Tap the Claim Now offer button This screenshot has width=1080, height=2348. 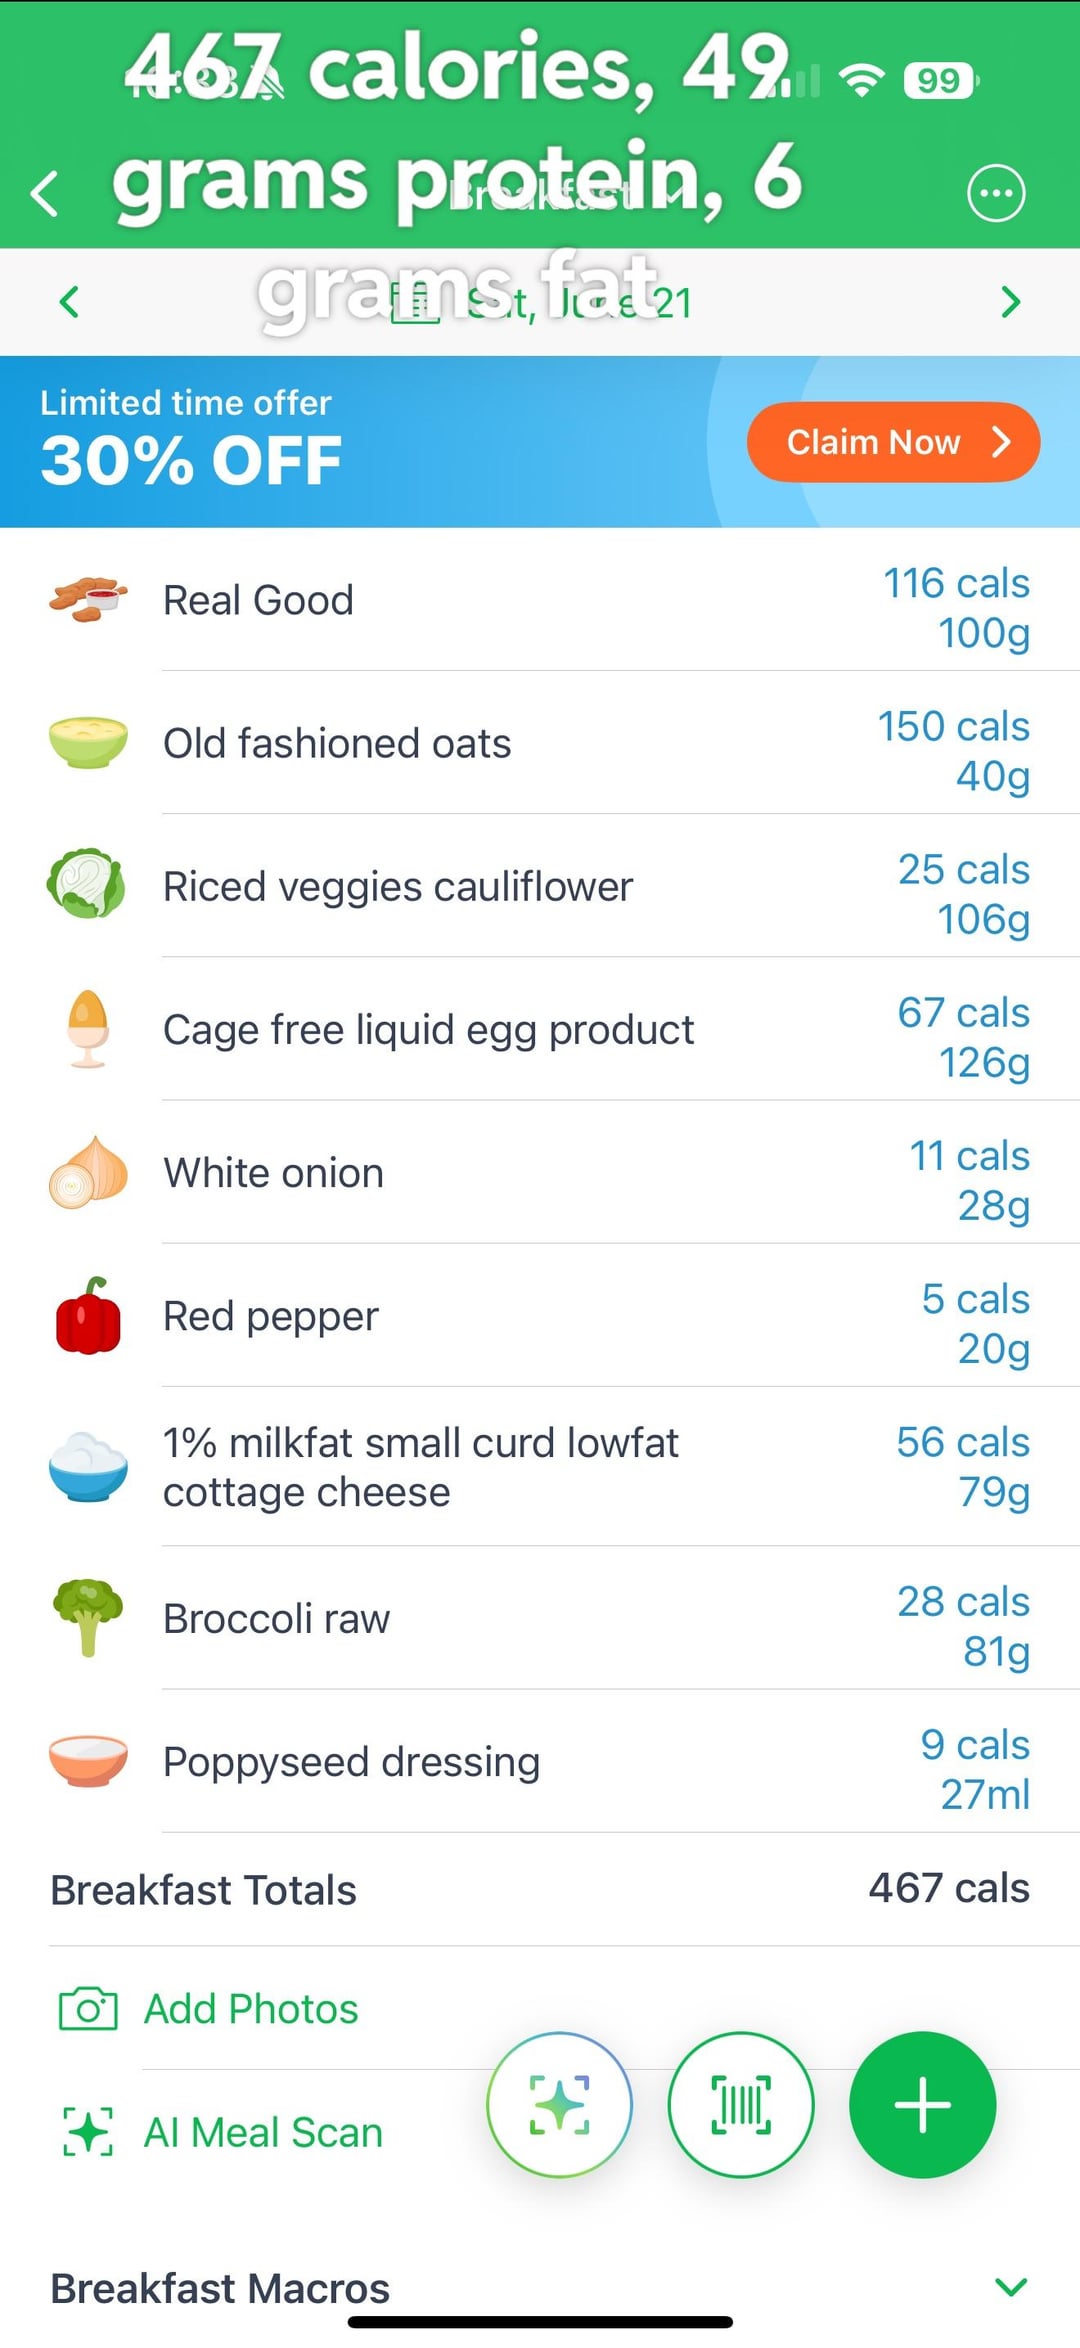click(x=893, y=442)
